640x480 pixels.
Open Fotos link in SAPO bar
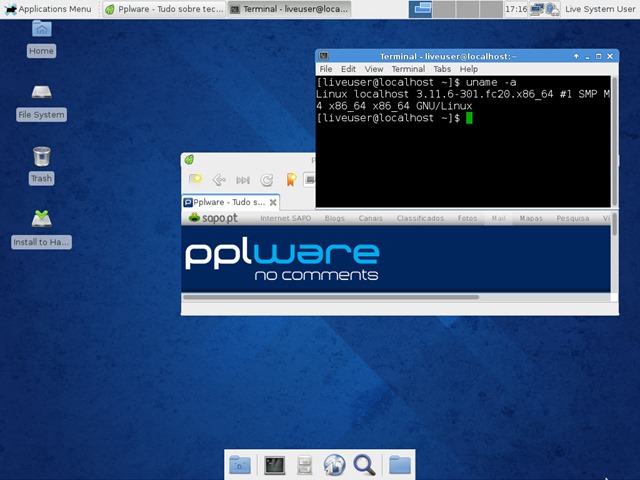(x=467, y=218)
